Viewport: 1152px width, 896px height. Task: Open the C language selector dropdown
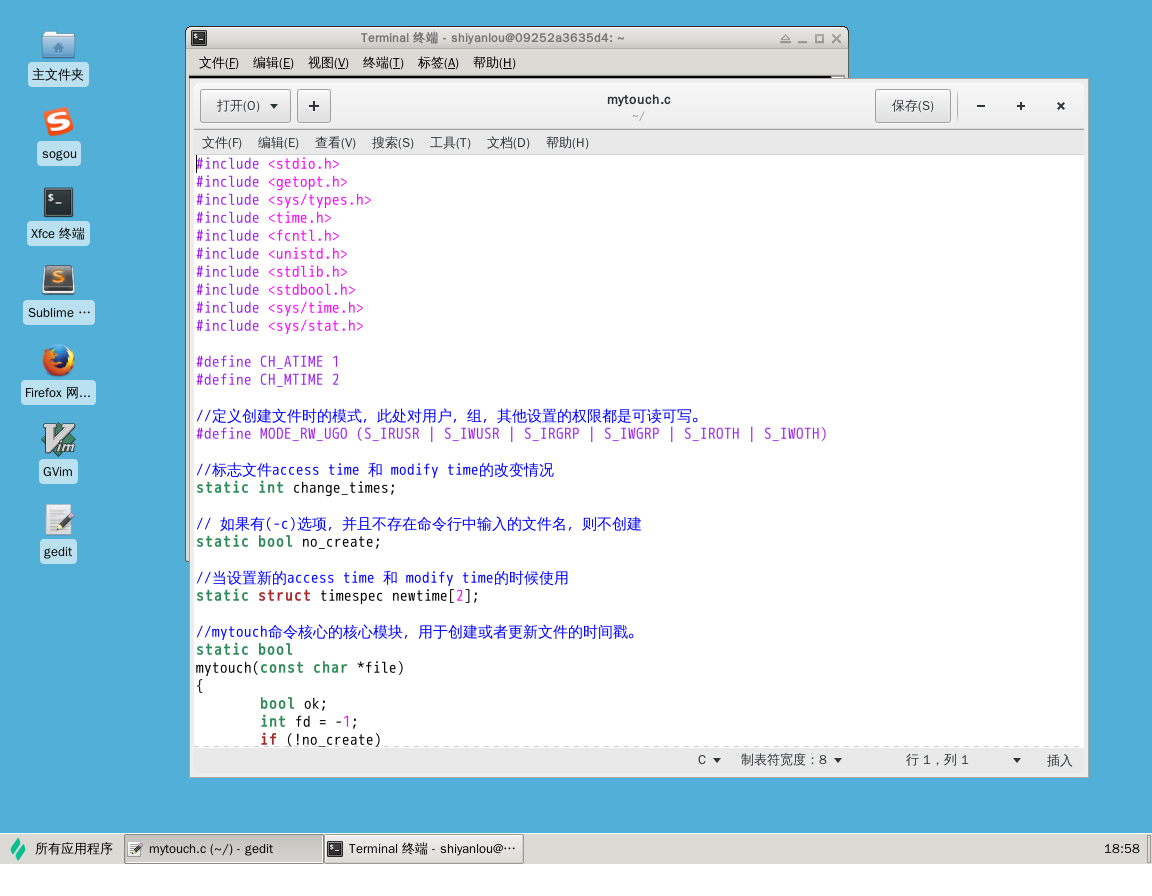[x=709, y=760]
